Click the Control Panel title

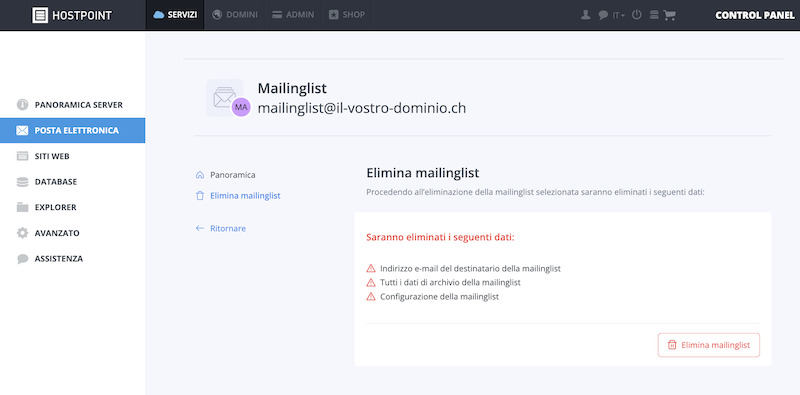pos(755,15)
